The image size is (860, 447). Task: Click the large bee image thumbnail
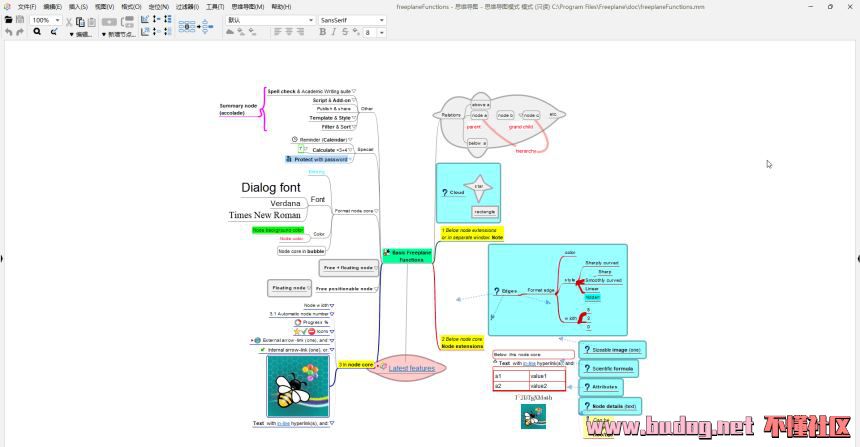click(298, 386)
